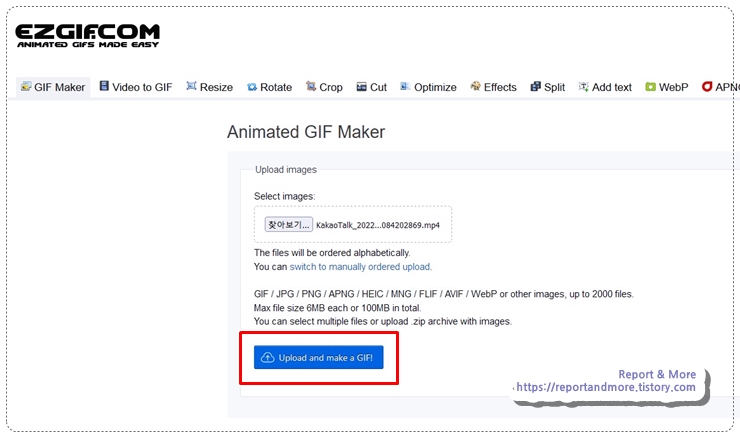Click the Resize frame icon
740x438 pixels.
click(191, 85)
